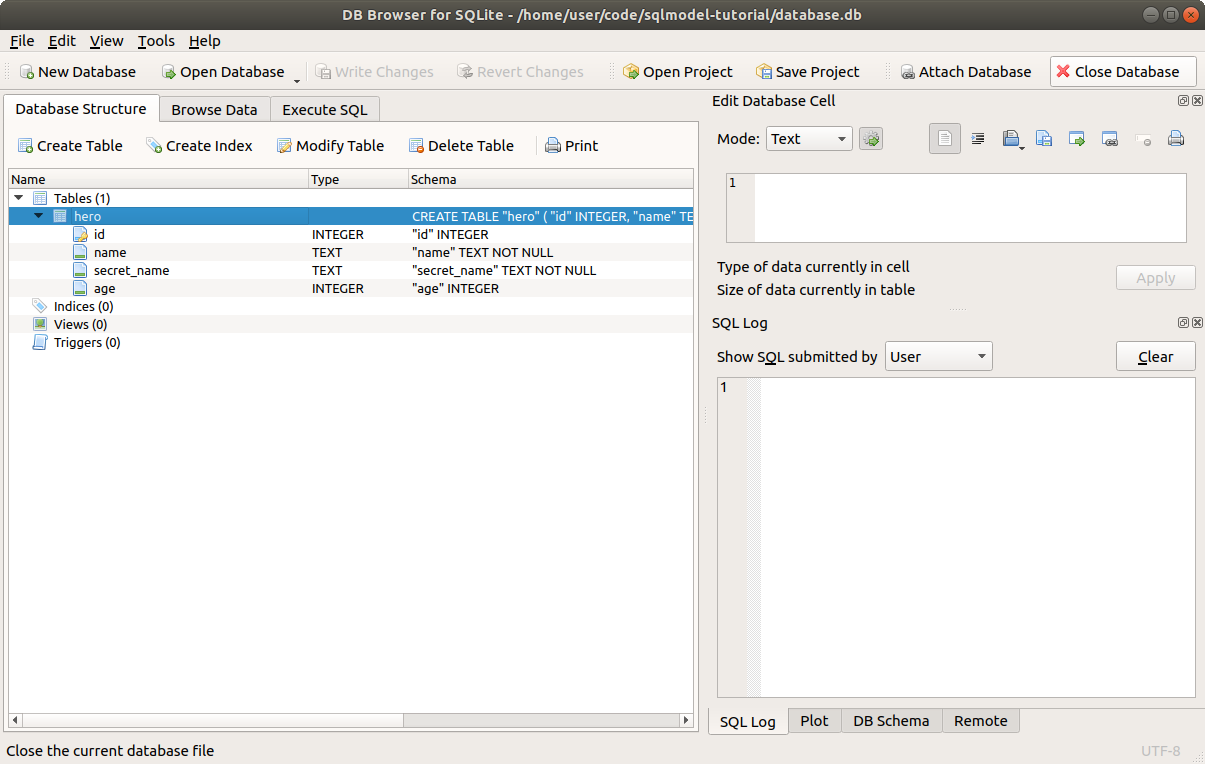
Task: Open the Mode dropdown showing Text
Action: coord(809,139)
